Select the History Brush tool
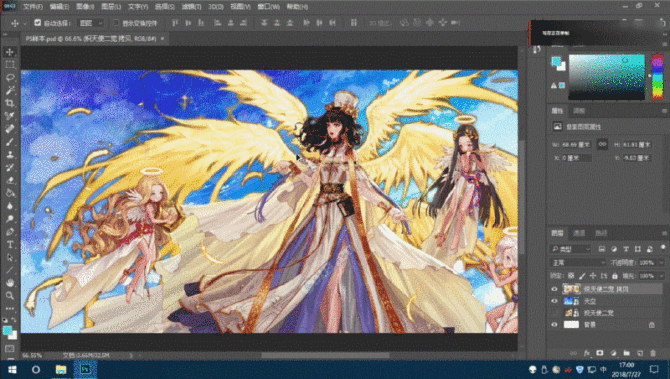This screenshot has height=379, width=670. (10, 167)
